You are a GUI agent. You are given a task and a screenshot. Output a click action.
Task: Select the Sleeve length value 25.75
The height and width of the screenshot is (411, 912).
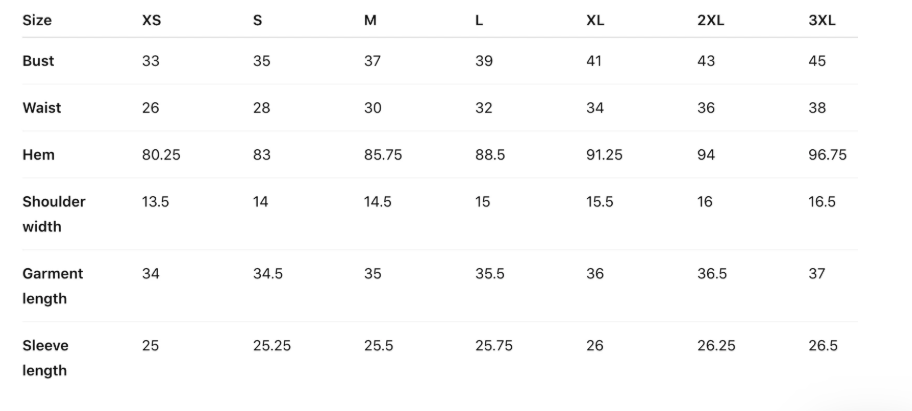(493, 345)
